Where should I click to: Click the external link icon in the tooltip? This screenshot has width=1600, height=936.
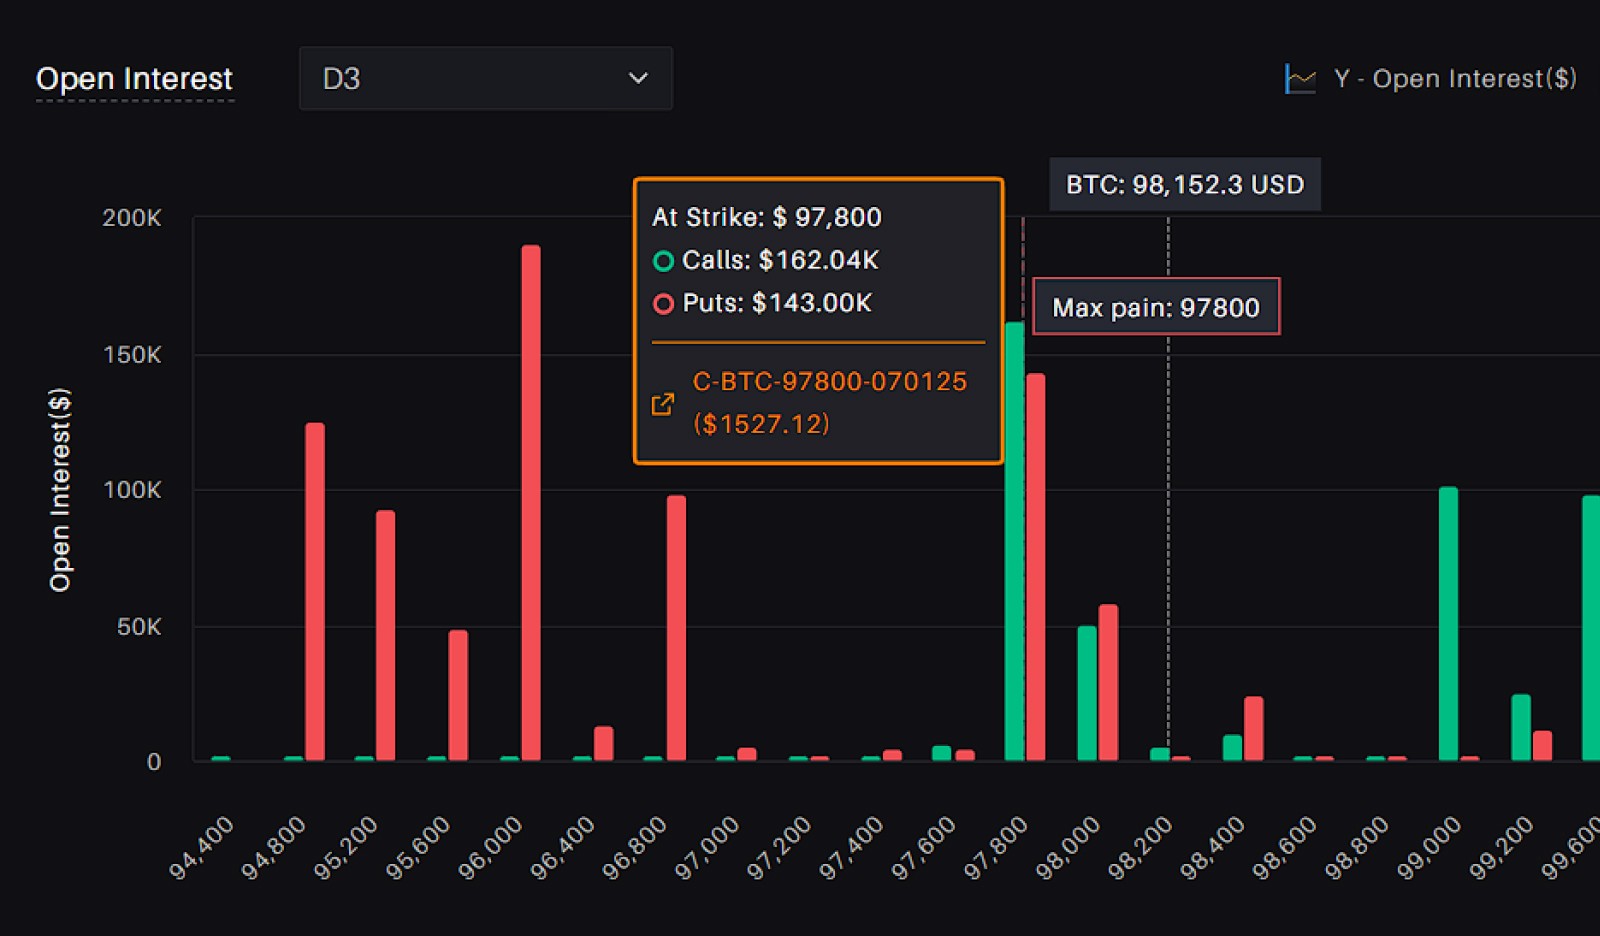pyautogui.click(x=663, y=404)
